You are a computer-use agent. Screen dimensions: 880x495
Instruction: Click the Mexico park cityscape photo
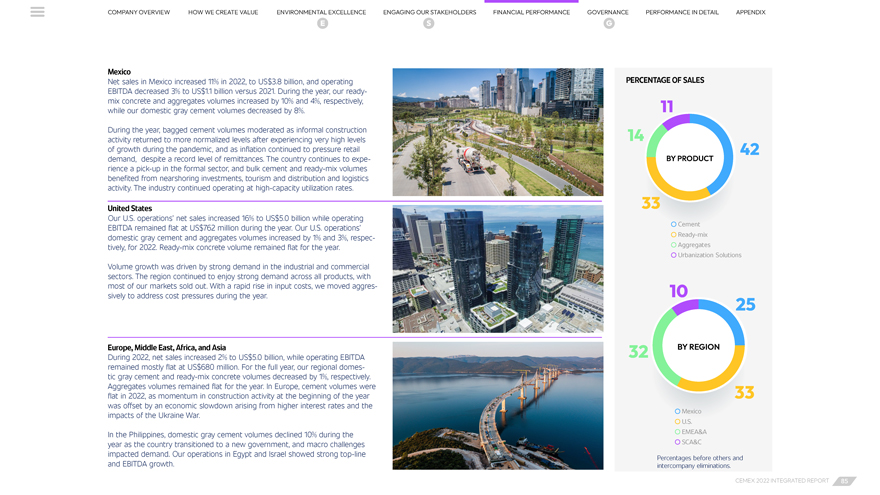coord(498,132)
